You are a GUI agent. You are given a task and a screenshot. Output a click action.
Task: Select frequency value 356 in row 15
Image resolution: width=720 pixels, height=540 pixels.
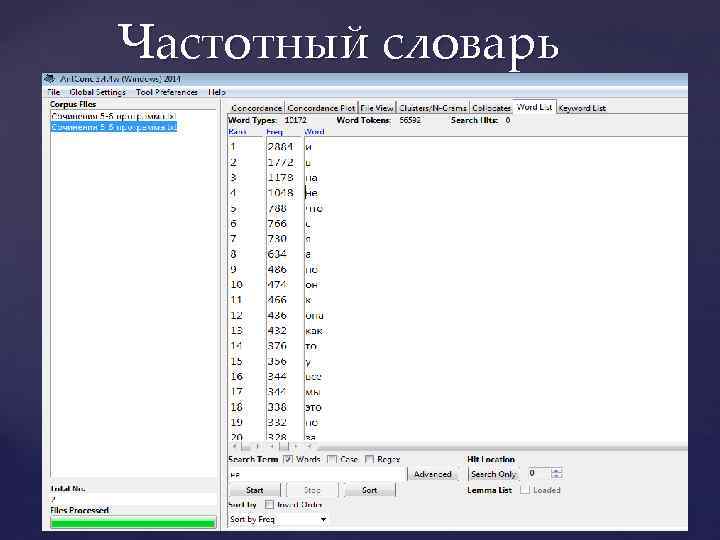pyautogui.click(x=277, y=361)
